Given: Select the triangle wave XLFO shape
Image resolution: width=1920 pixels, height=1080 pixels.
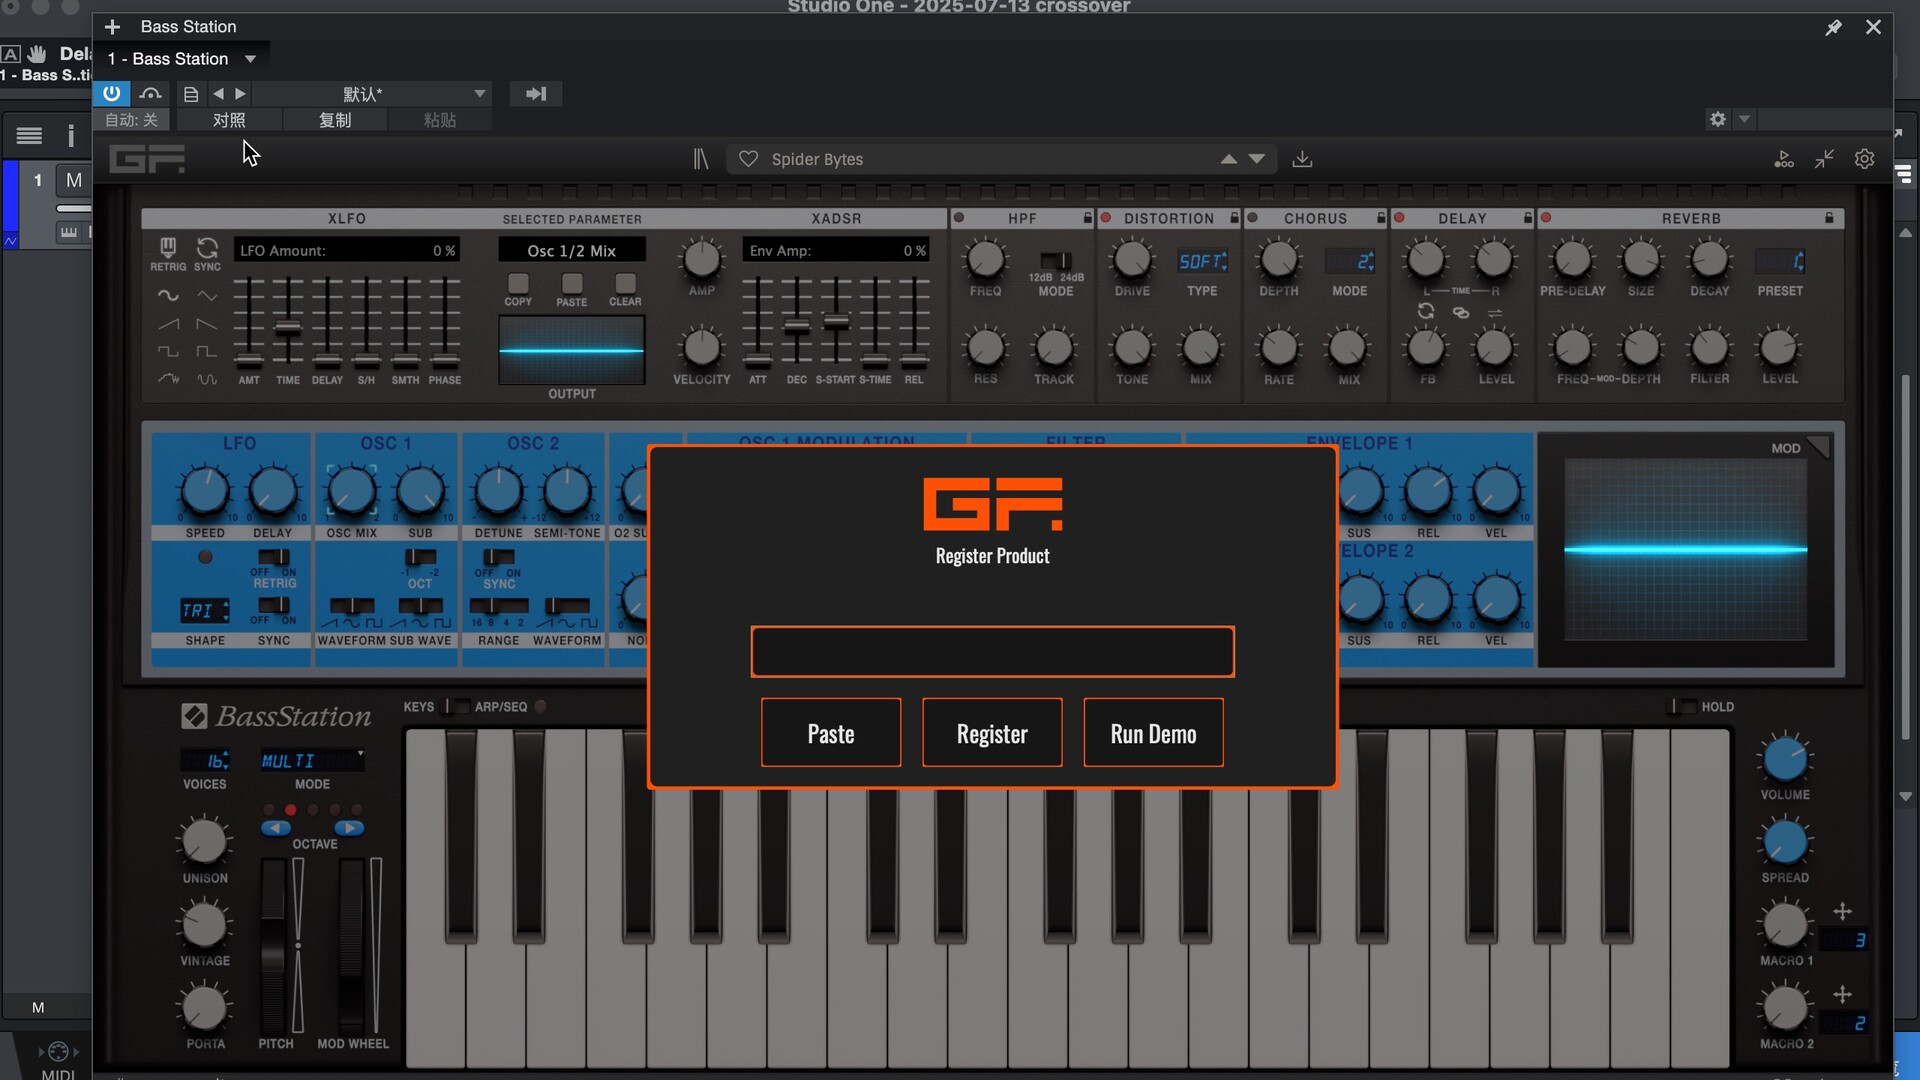Looking at the screenshot, I should click(207, 296).
